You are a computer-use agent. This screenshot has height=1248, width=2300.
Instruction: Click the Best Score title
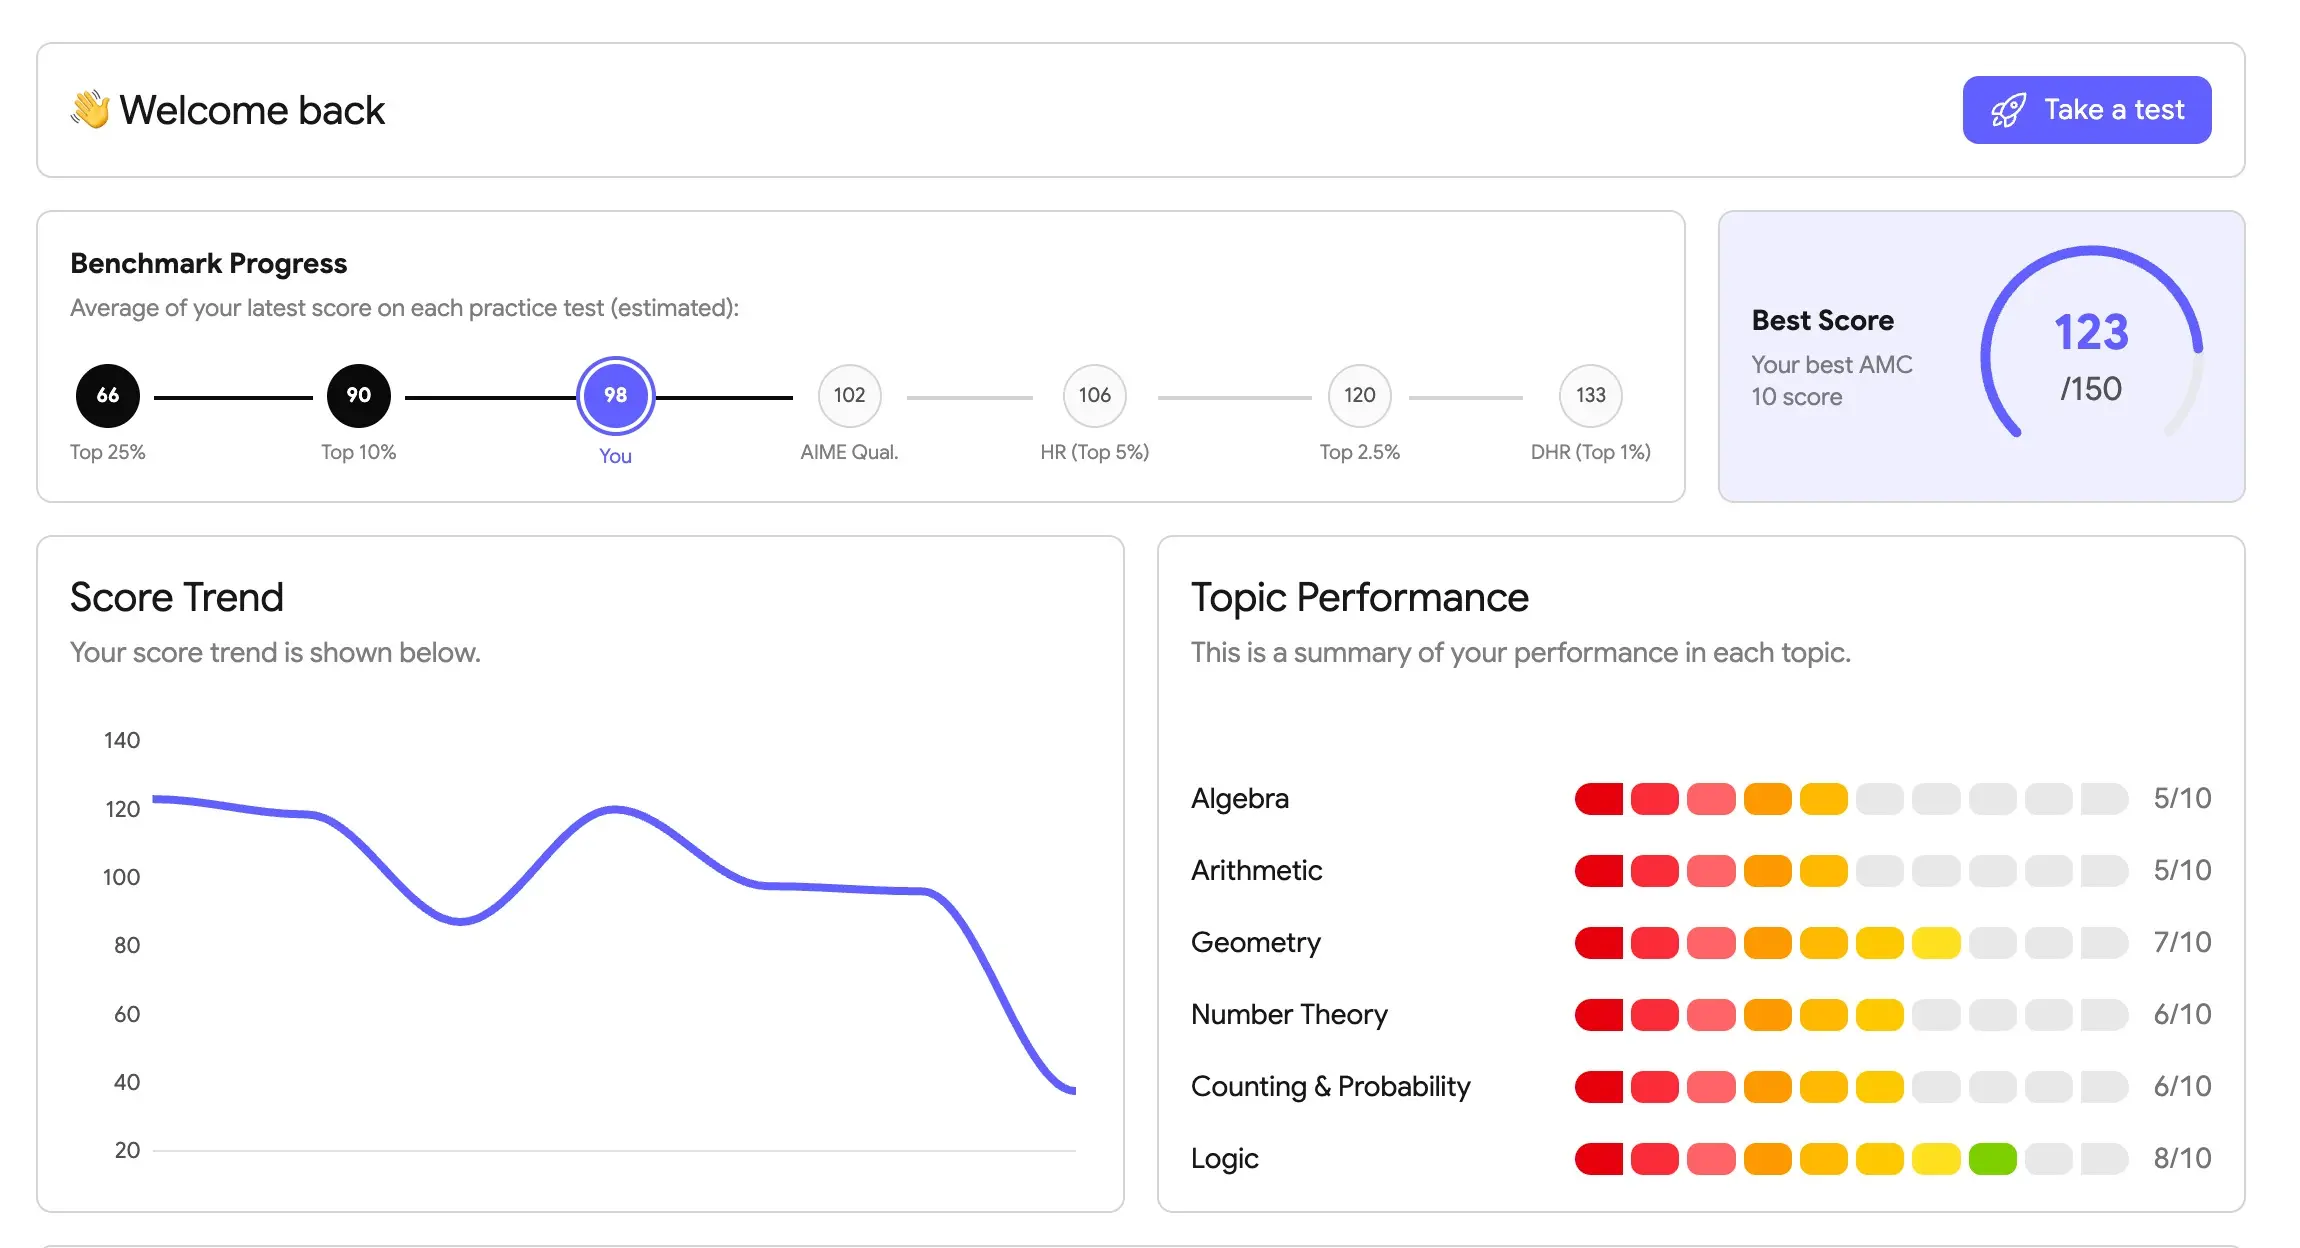(x=1822, y=320)
